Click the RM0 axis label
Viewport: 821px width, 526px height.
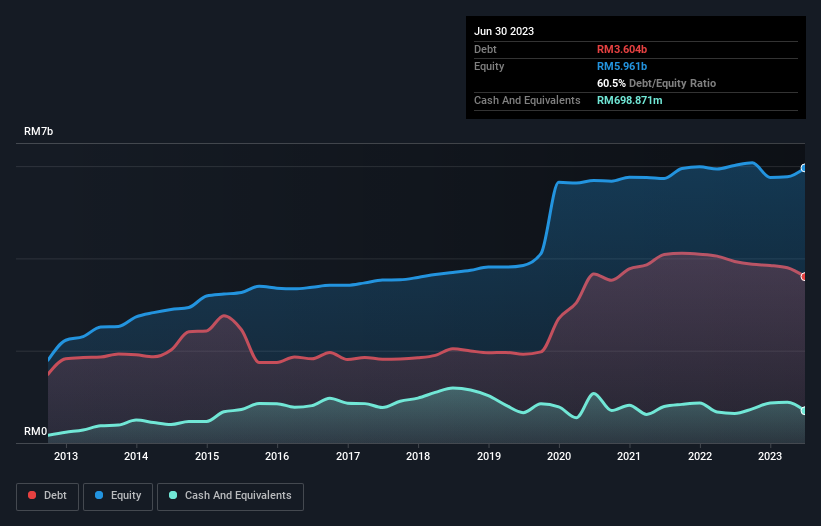(x=35, y=431)
